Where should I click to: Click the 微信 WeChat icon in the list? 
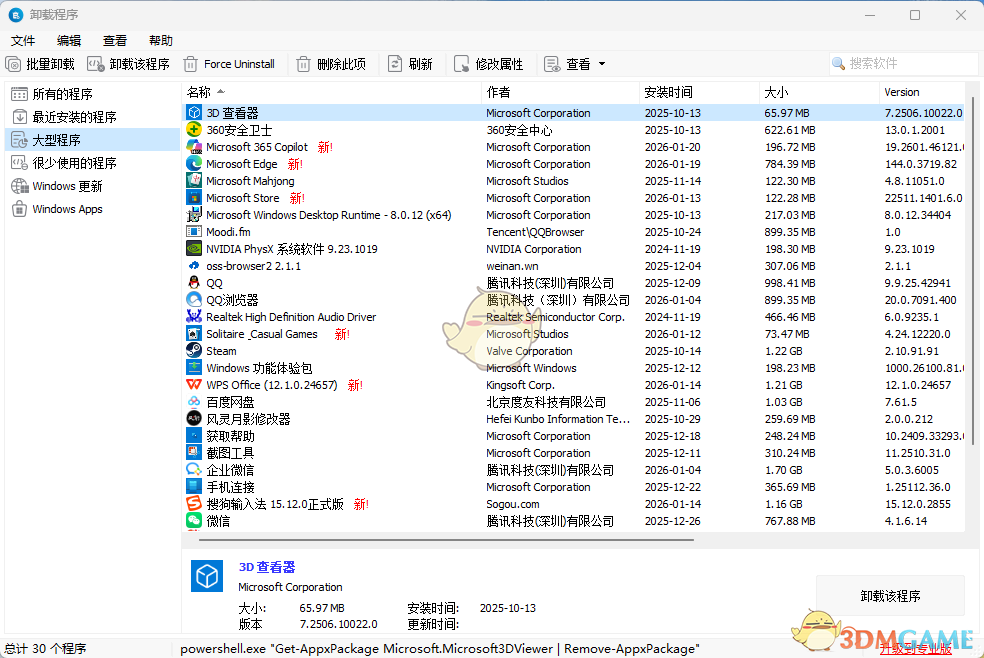194,521
